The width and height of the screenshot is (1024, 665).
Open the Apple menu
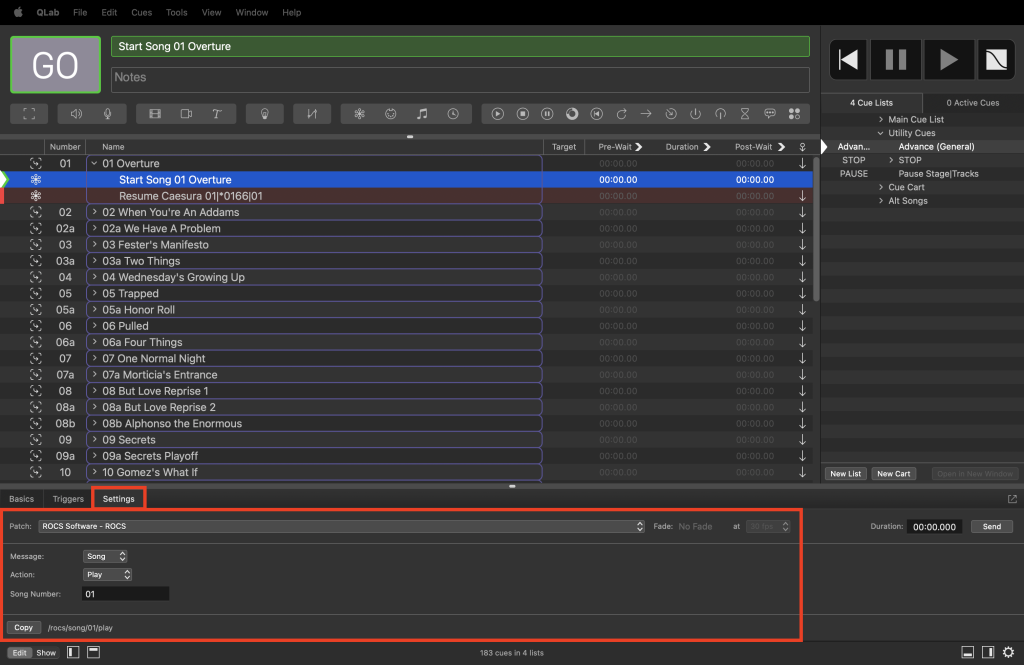[18, 12]
